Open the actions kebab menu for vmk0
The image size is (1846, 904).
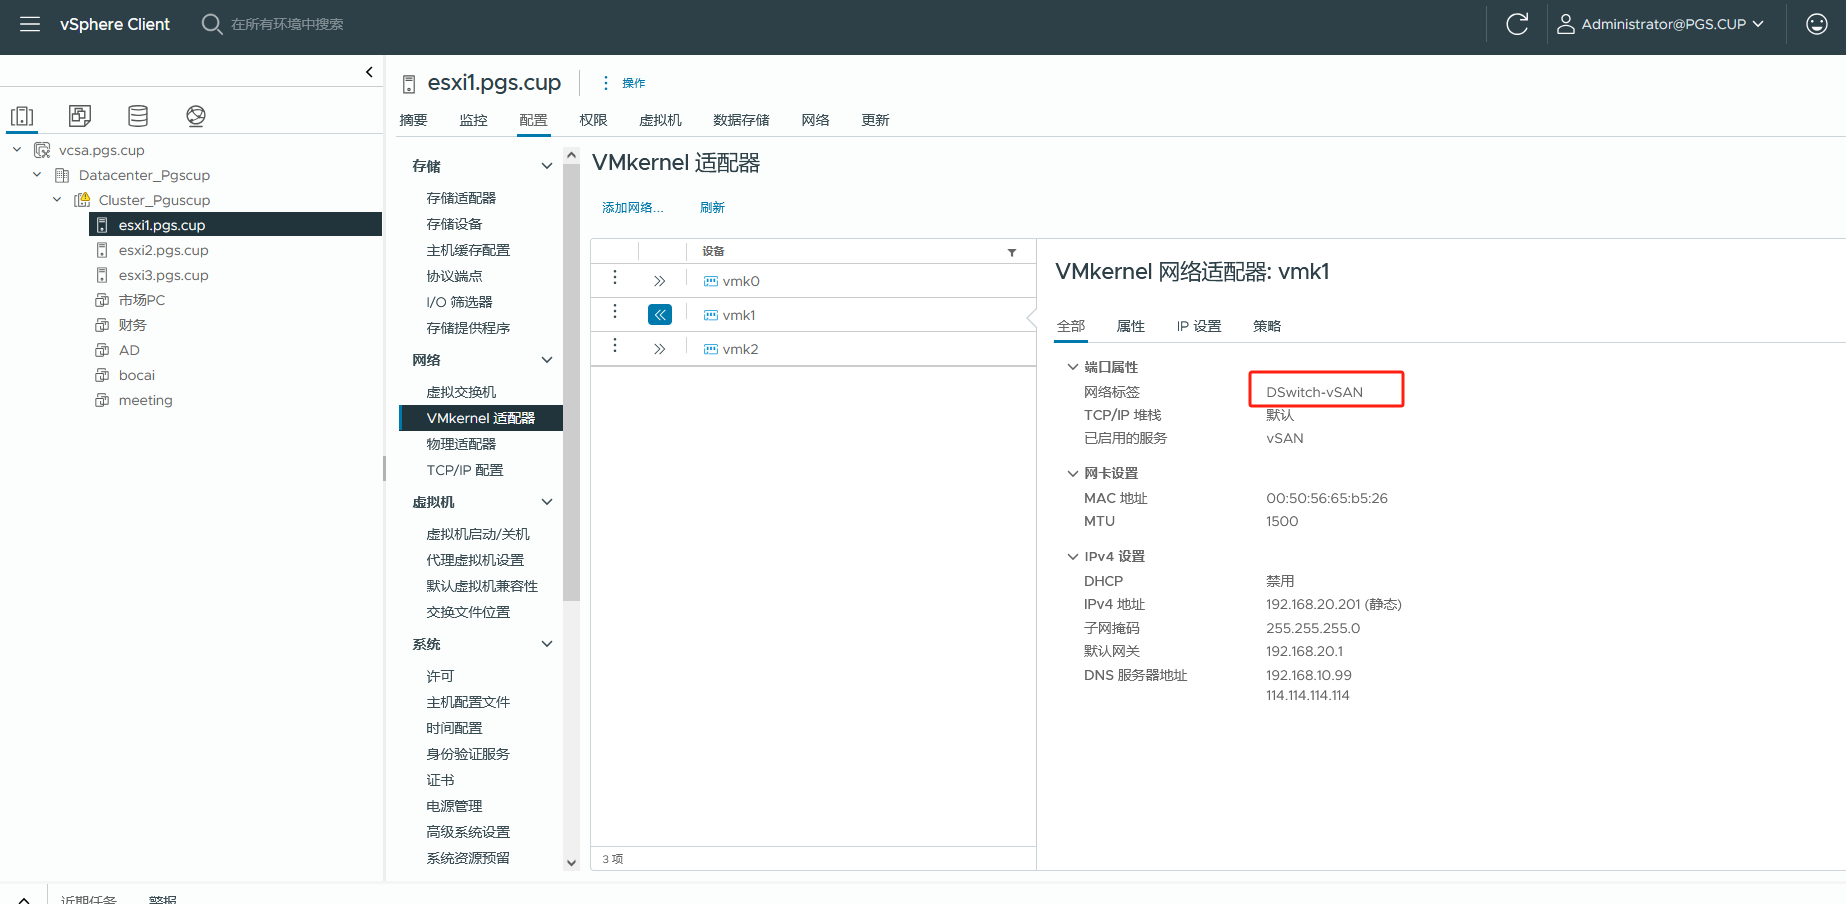(615, 278)
